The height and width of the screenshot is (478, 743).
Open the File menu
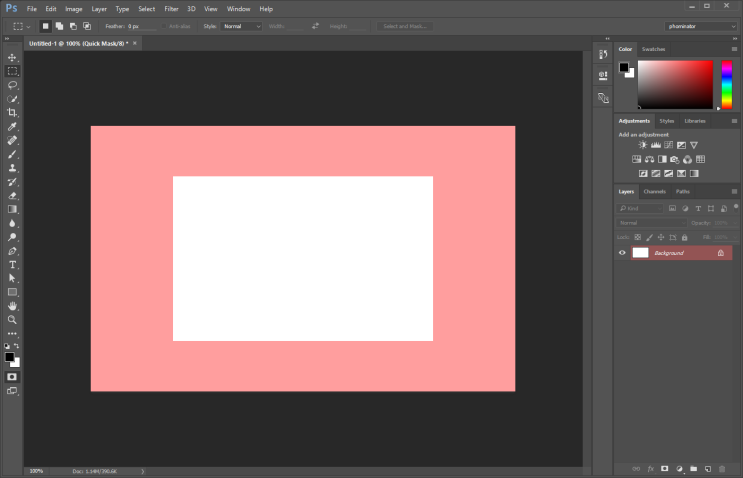point(32,9)
